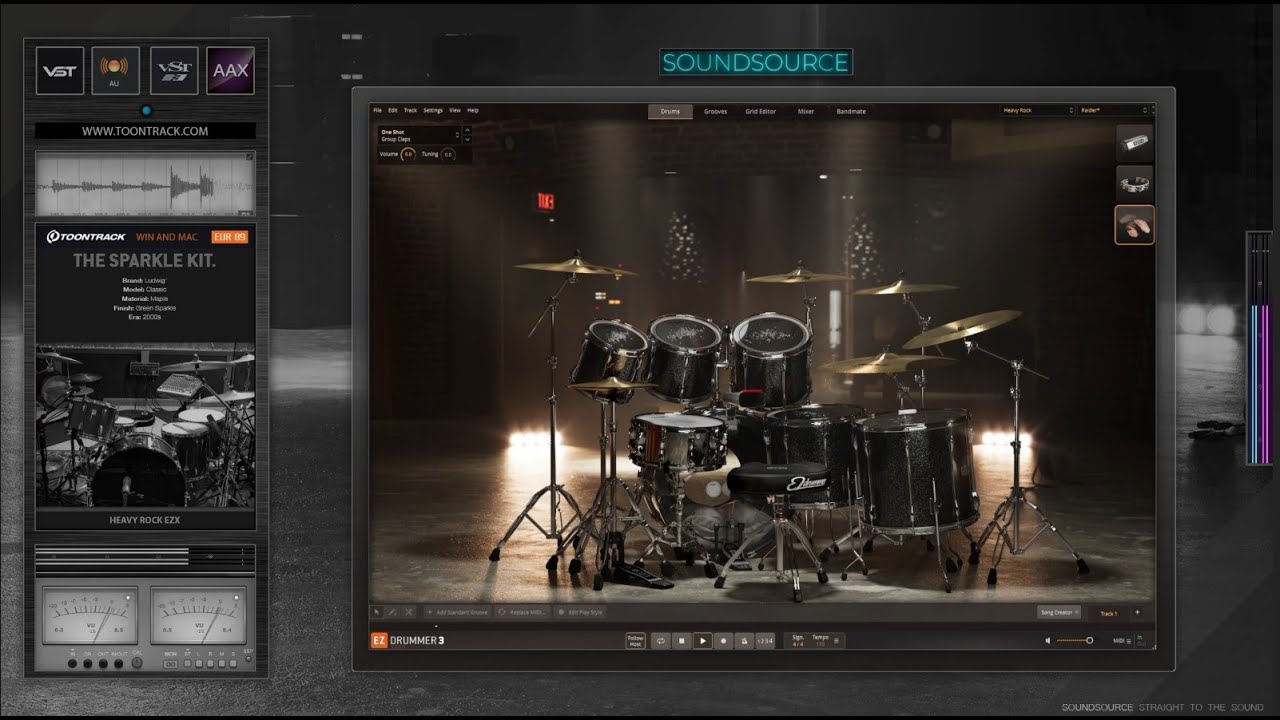1280x720 pixels.
Task: Open the Edit menu
Action: tap(393, 110)
